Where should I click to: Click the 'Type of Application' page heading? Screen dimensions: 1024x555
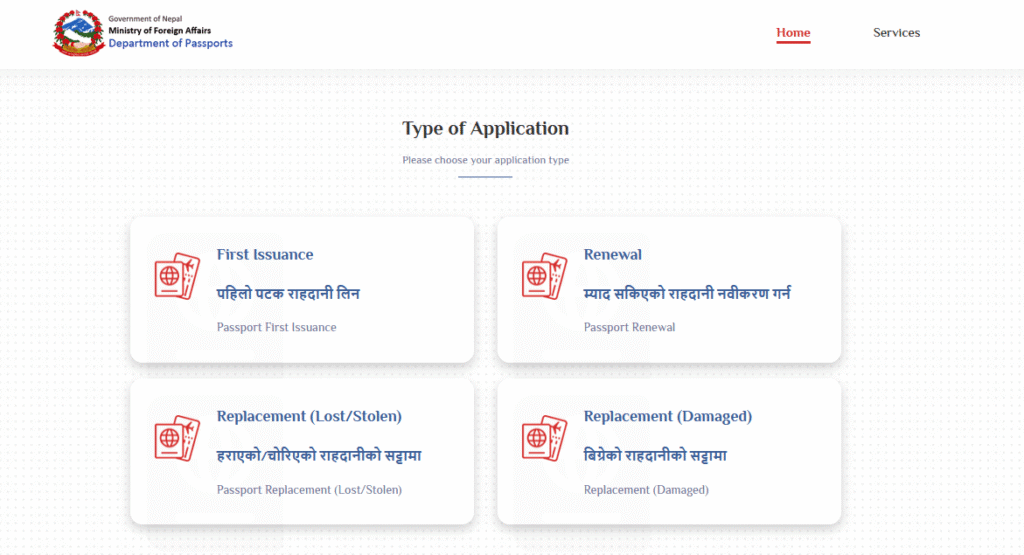tap(485, 129)
